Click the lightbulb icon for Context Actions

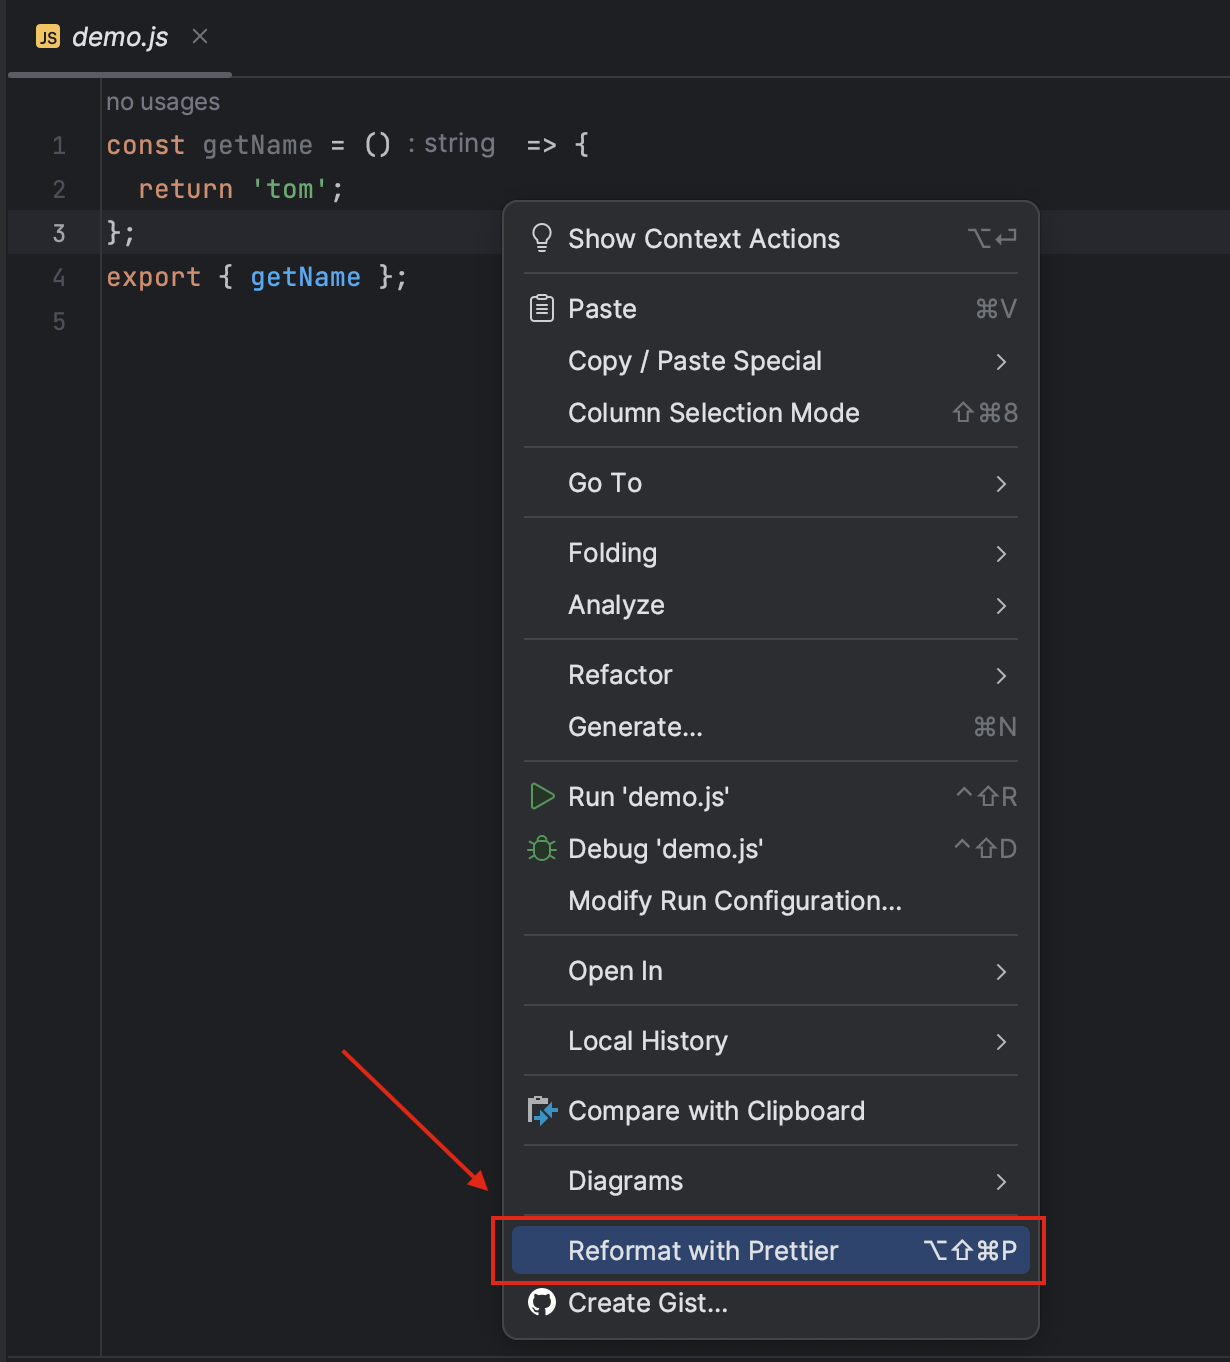[x=541, y=238]
